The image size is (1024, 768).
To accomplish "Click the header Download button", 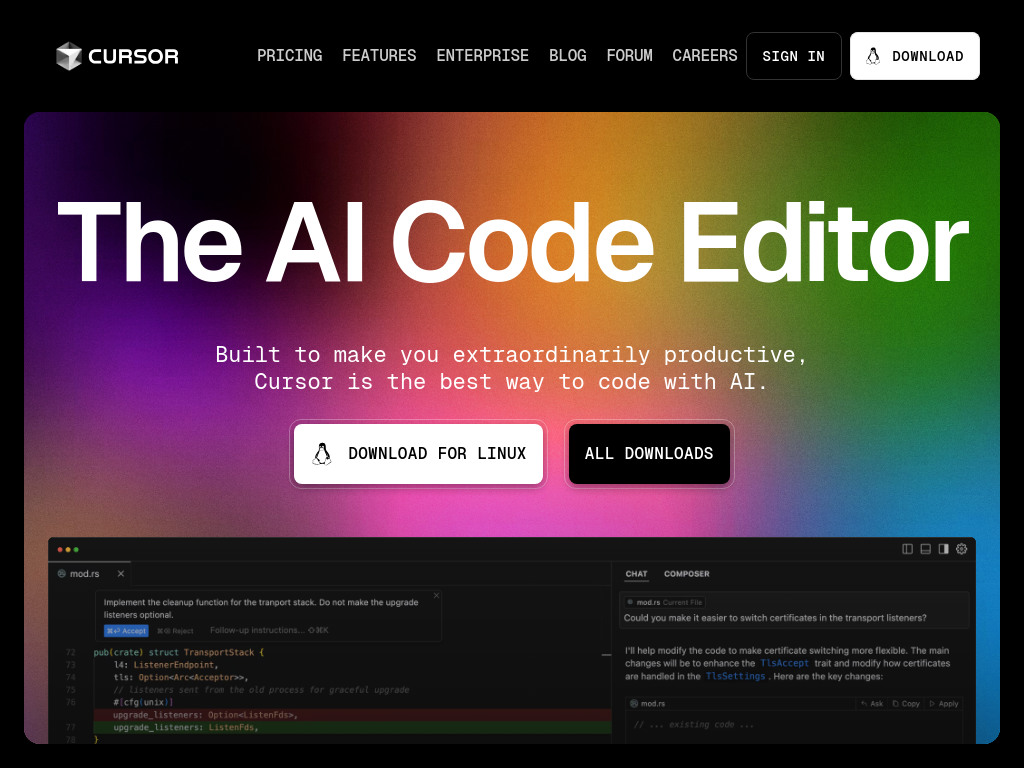I will [x=914, y=56].
